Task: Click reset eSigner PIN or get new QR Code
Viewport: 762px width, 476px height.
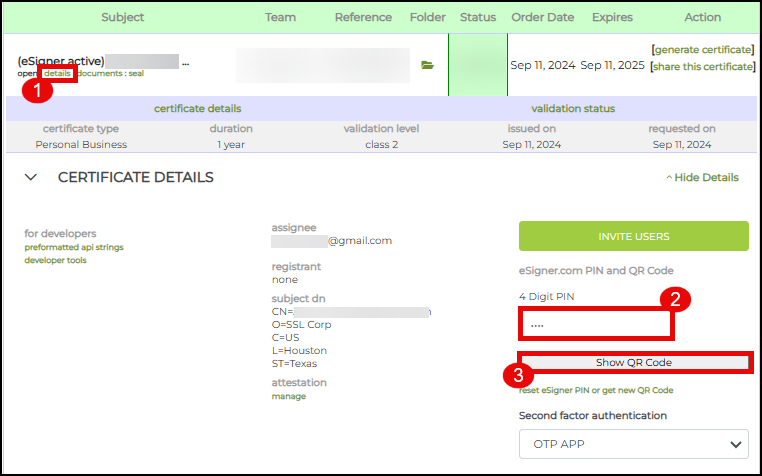Action: [x=596, y=390]
